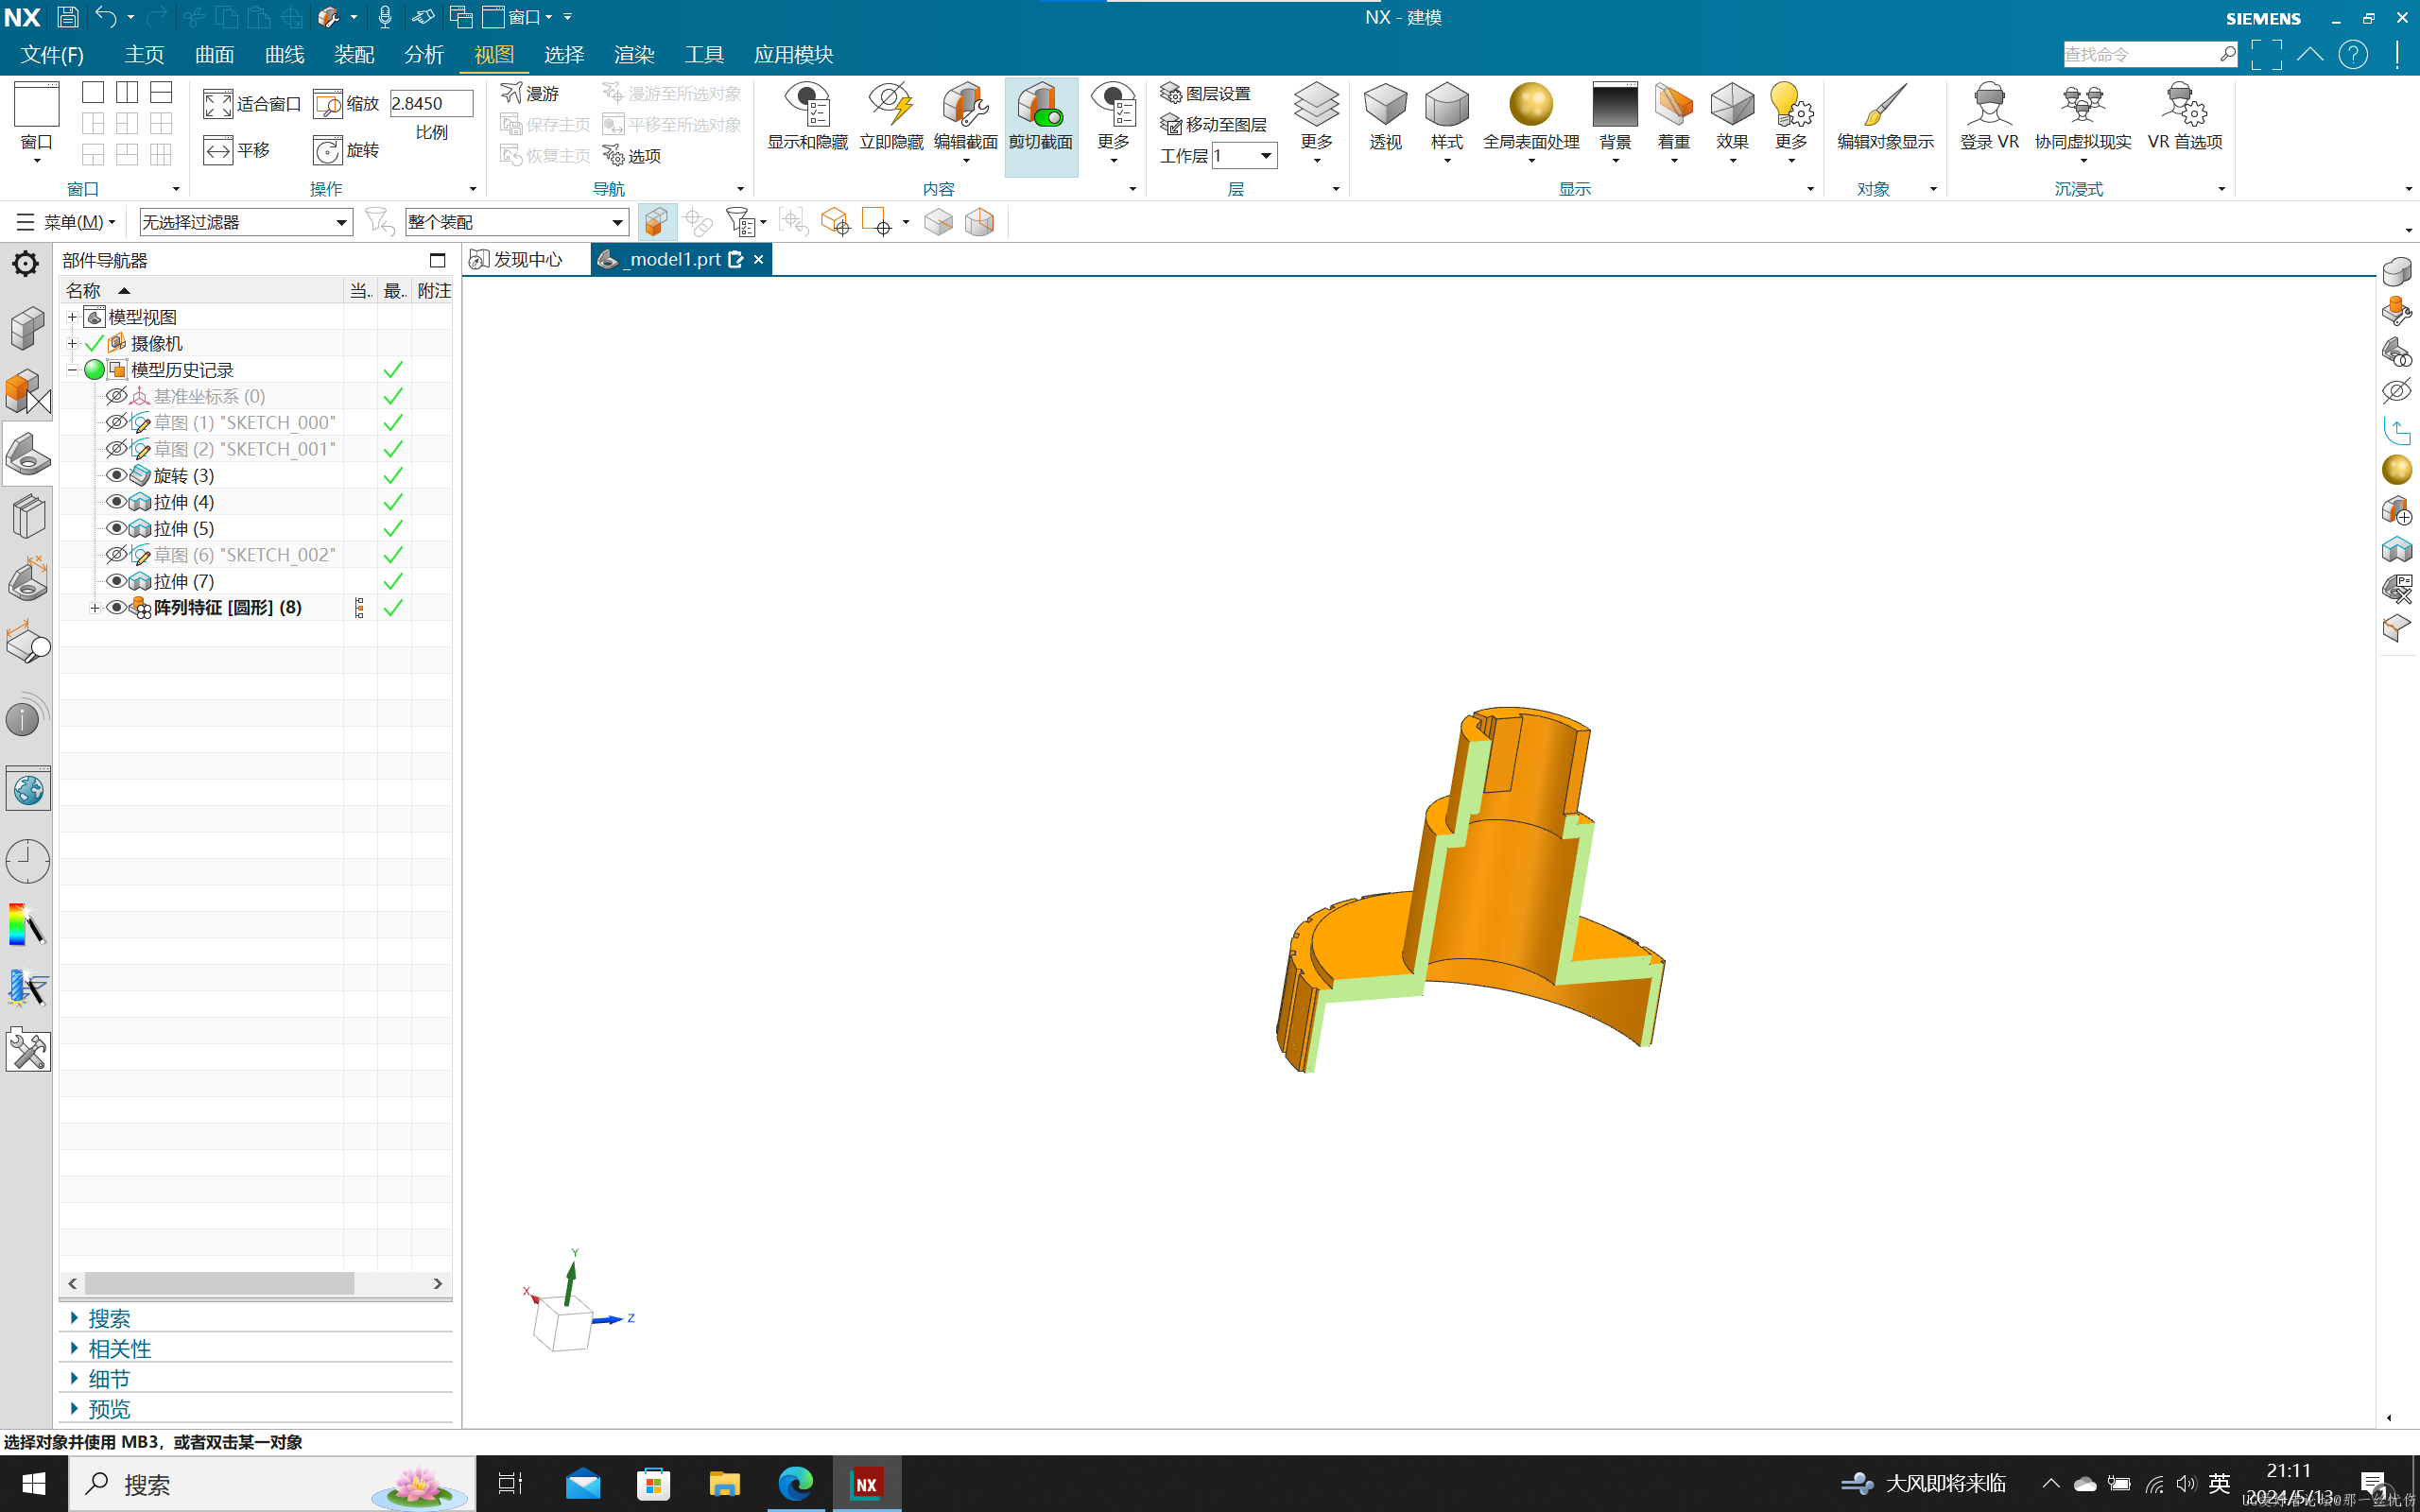Click the Fit to Window (适合窗口) icon

218,104
